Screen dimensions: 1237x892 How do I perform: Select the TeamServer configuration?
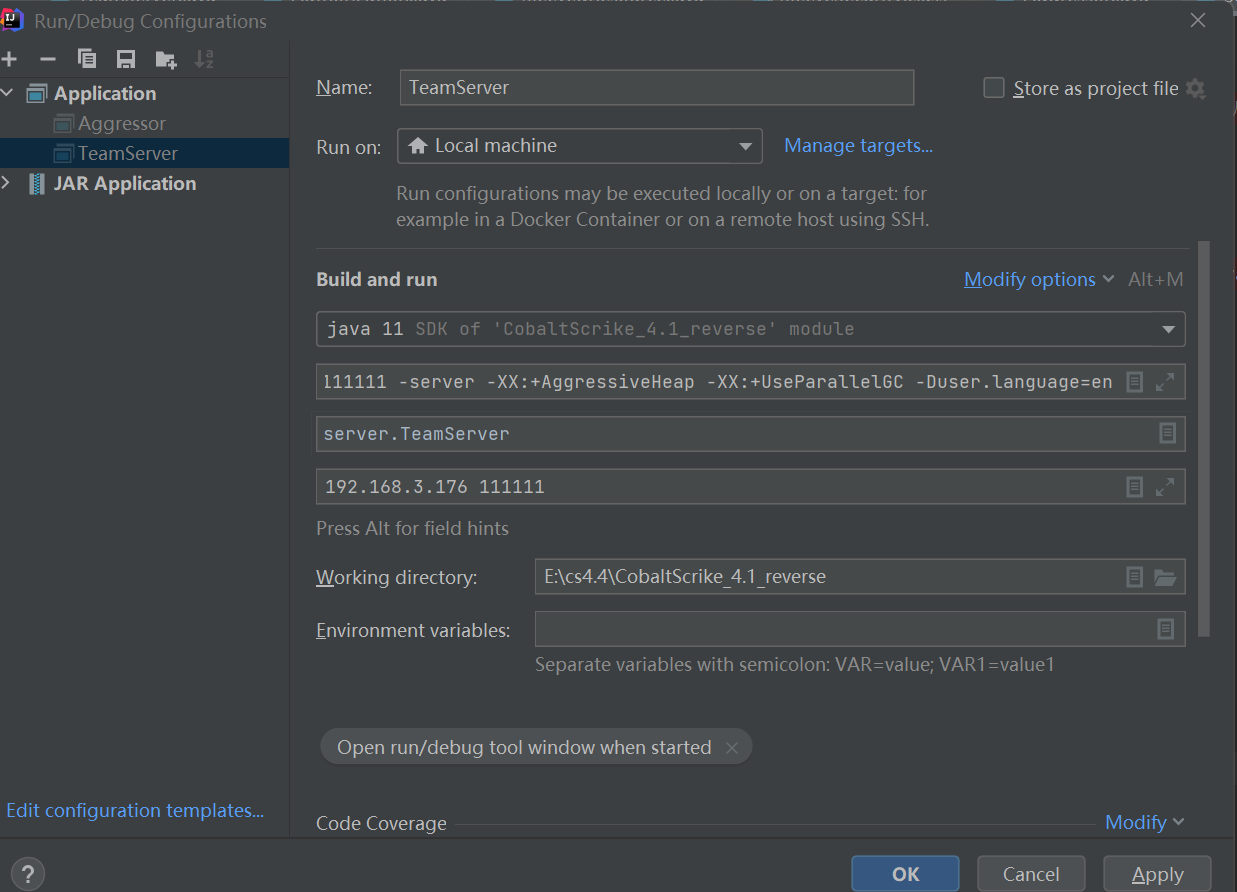point(128,153)
